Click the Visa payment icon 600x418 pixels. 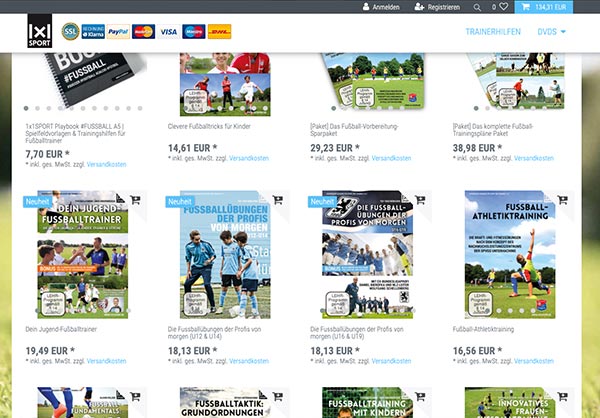(168, 32)
